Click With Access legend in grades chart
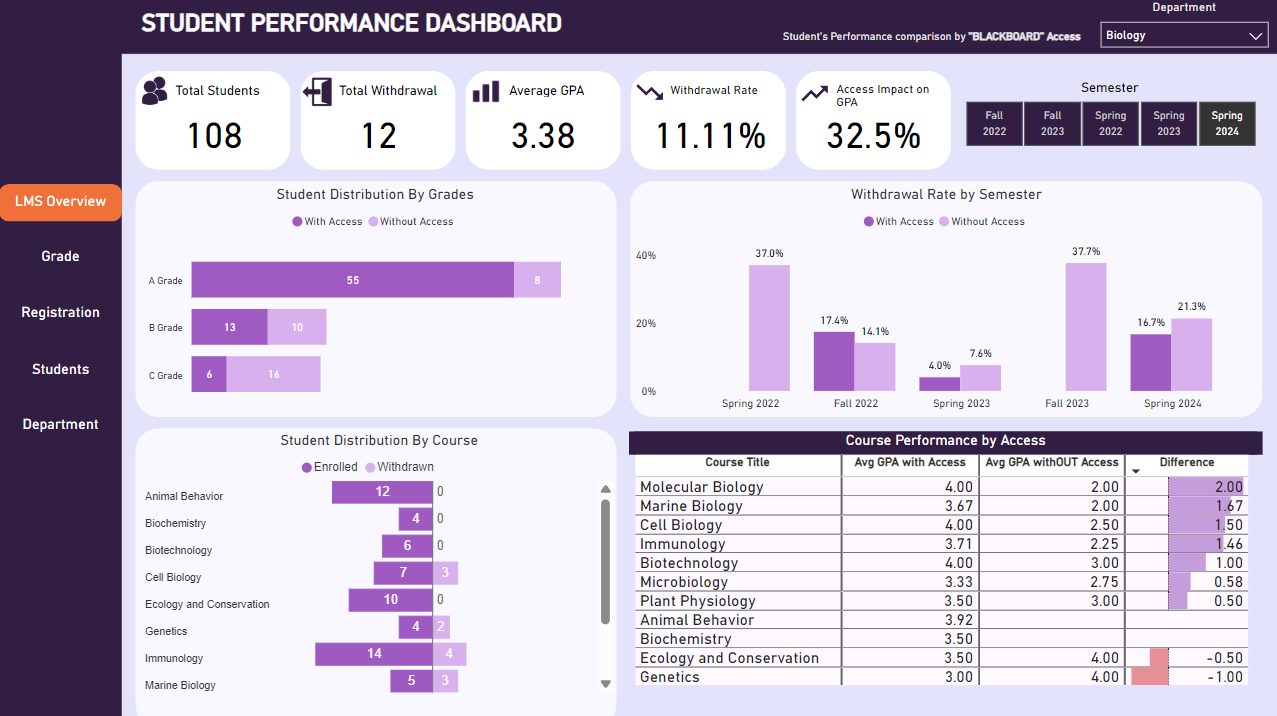1277x716 pixels. (327, 222)
